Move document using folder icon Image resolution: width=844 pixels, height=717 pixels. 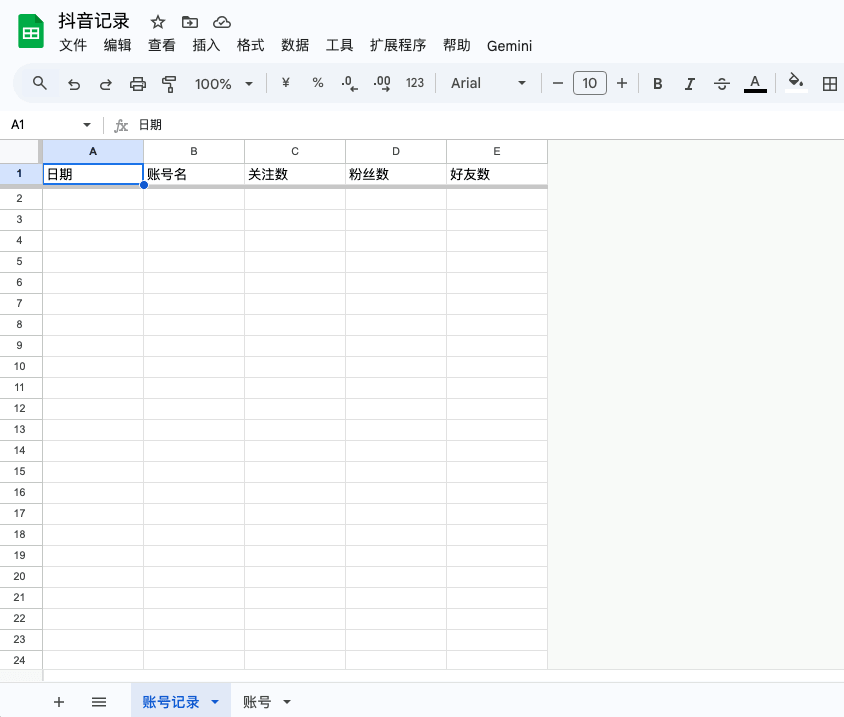pyautogui.click(x=190, y=22)
